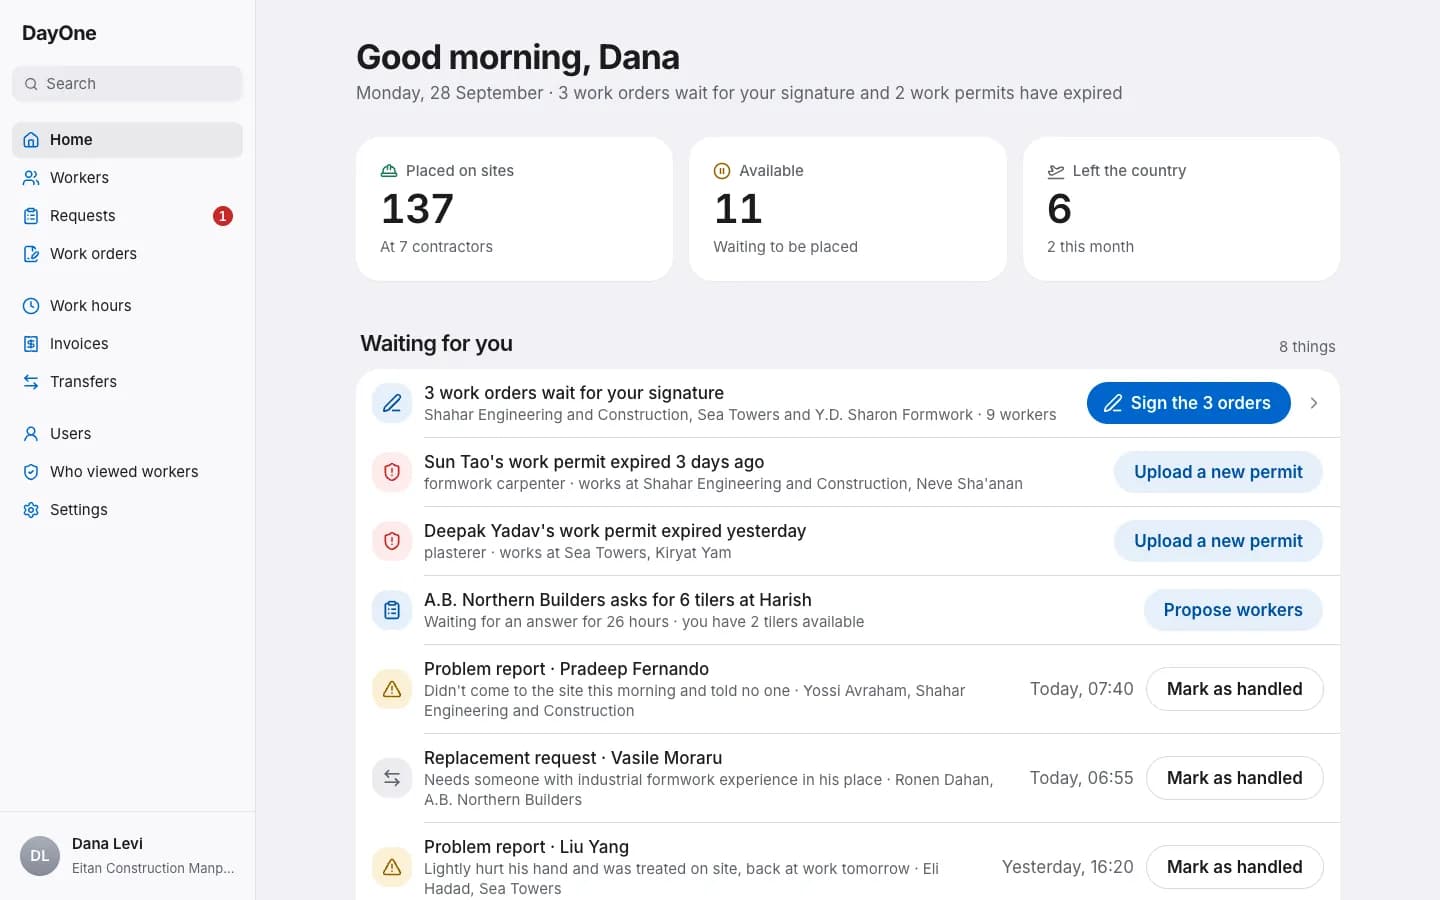Click the Who viewed workers shield icon

[x=31, y=472]
